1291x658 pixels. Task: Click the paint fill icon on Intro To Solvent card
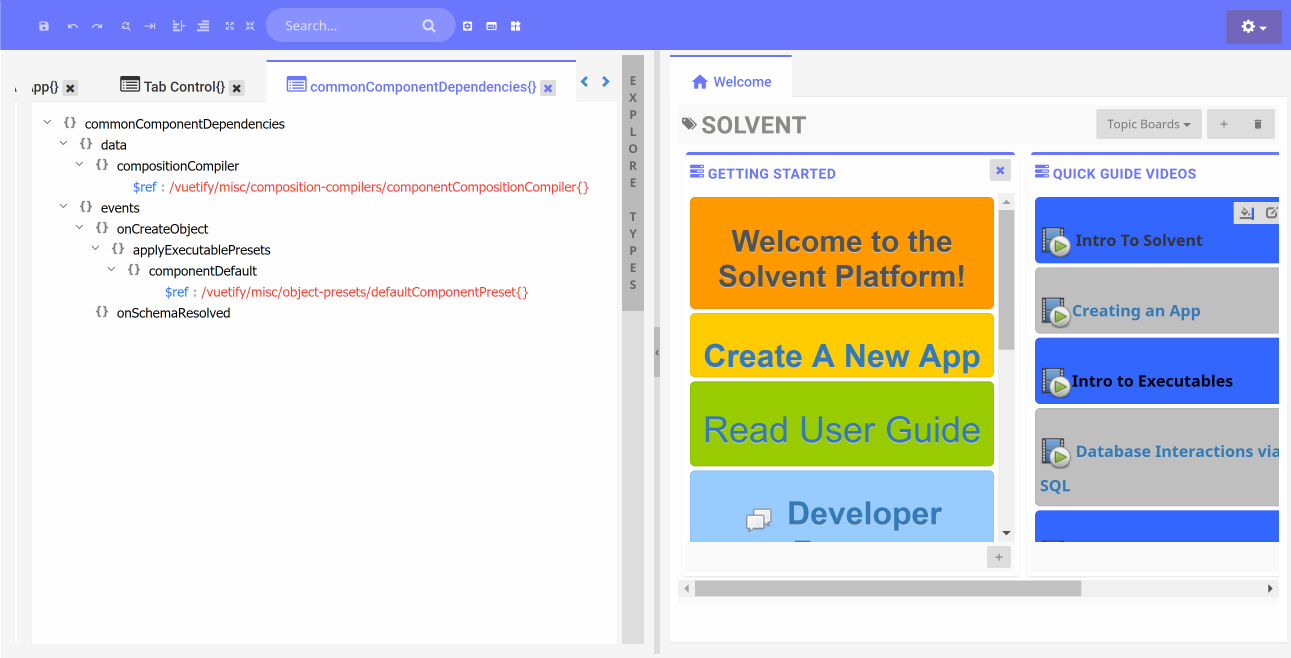pyautogui.click(x=1246, y=212)
